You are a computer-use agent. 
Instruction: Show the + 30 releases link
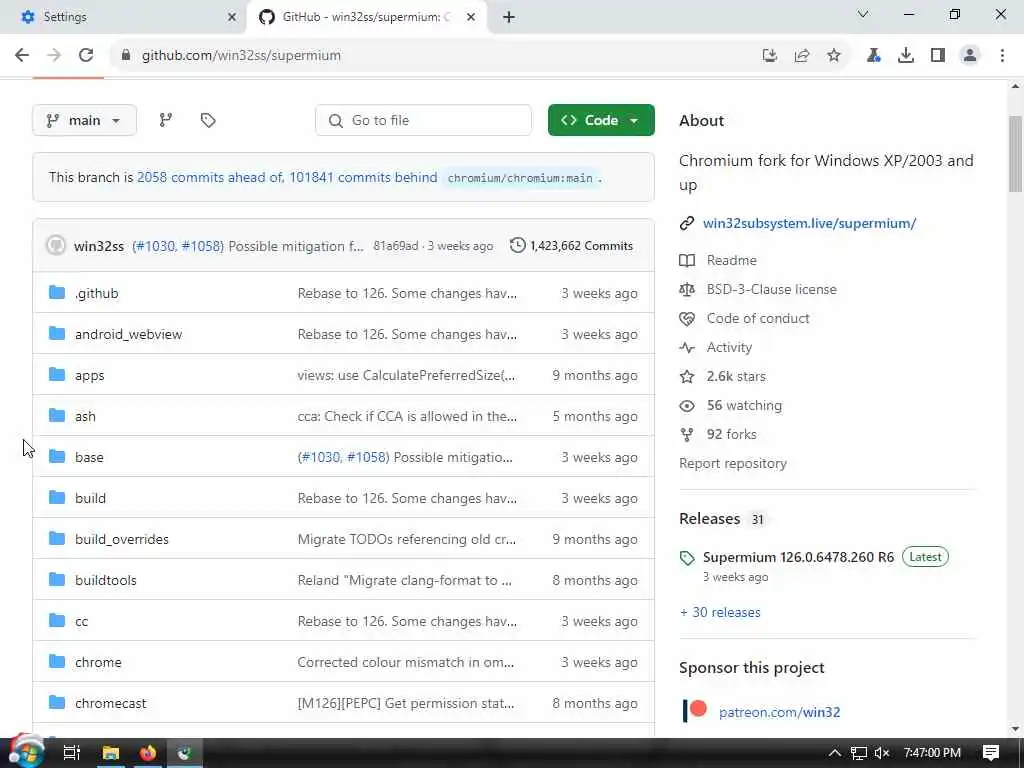720,613
